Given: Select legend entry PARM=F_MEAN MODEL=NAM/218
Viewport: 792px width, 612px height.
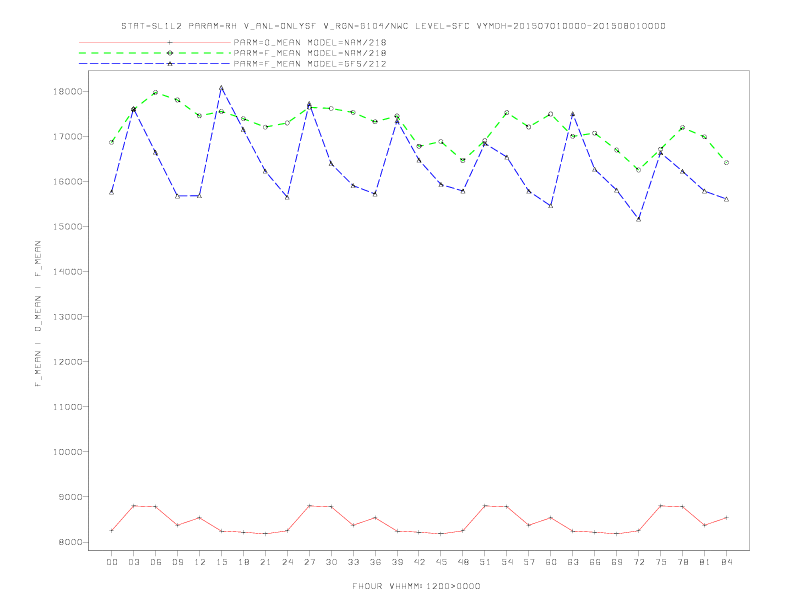Looking at the screenshot, I should click(310, 53).
